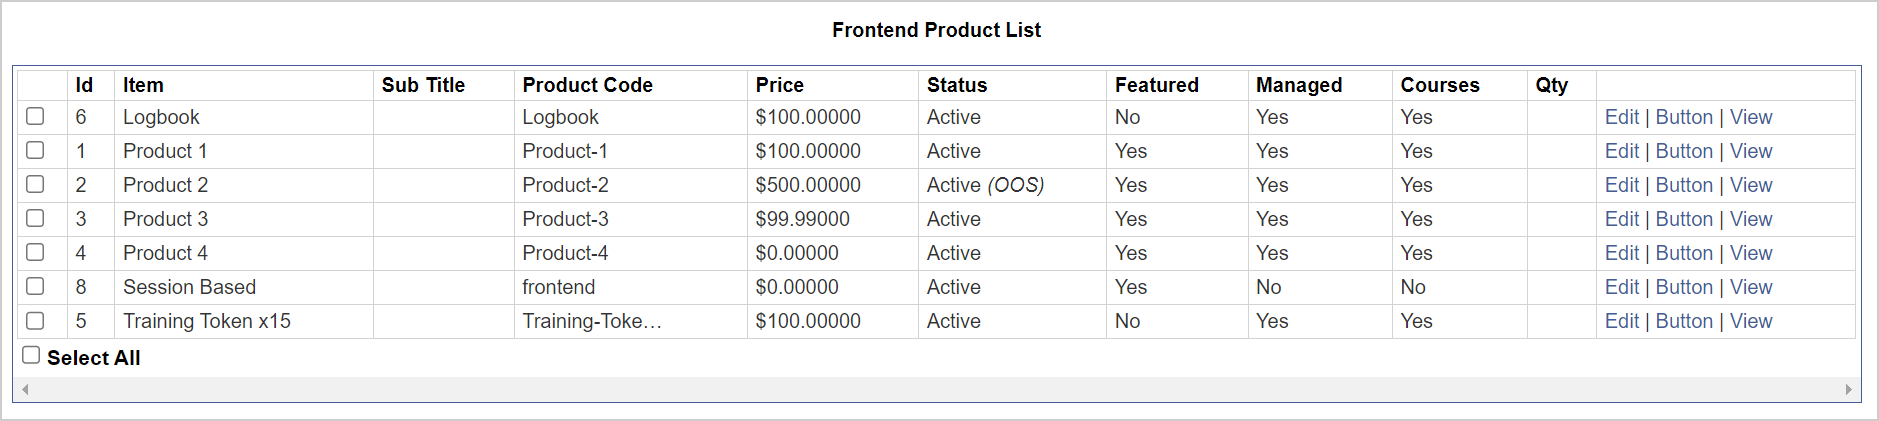Enable the Select All checkbox
Screen dimensions: 1879x421
tap(31, 355)
